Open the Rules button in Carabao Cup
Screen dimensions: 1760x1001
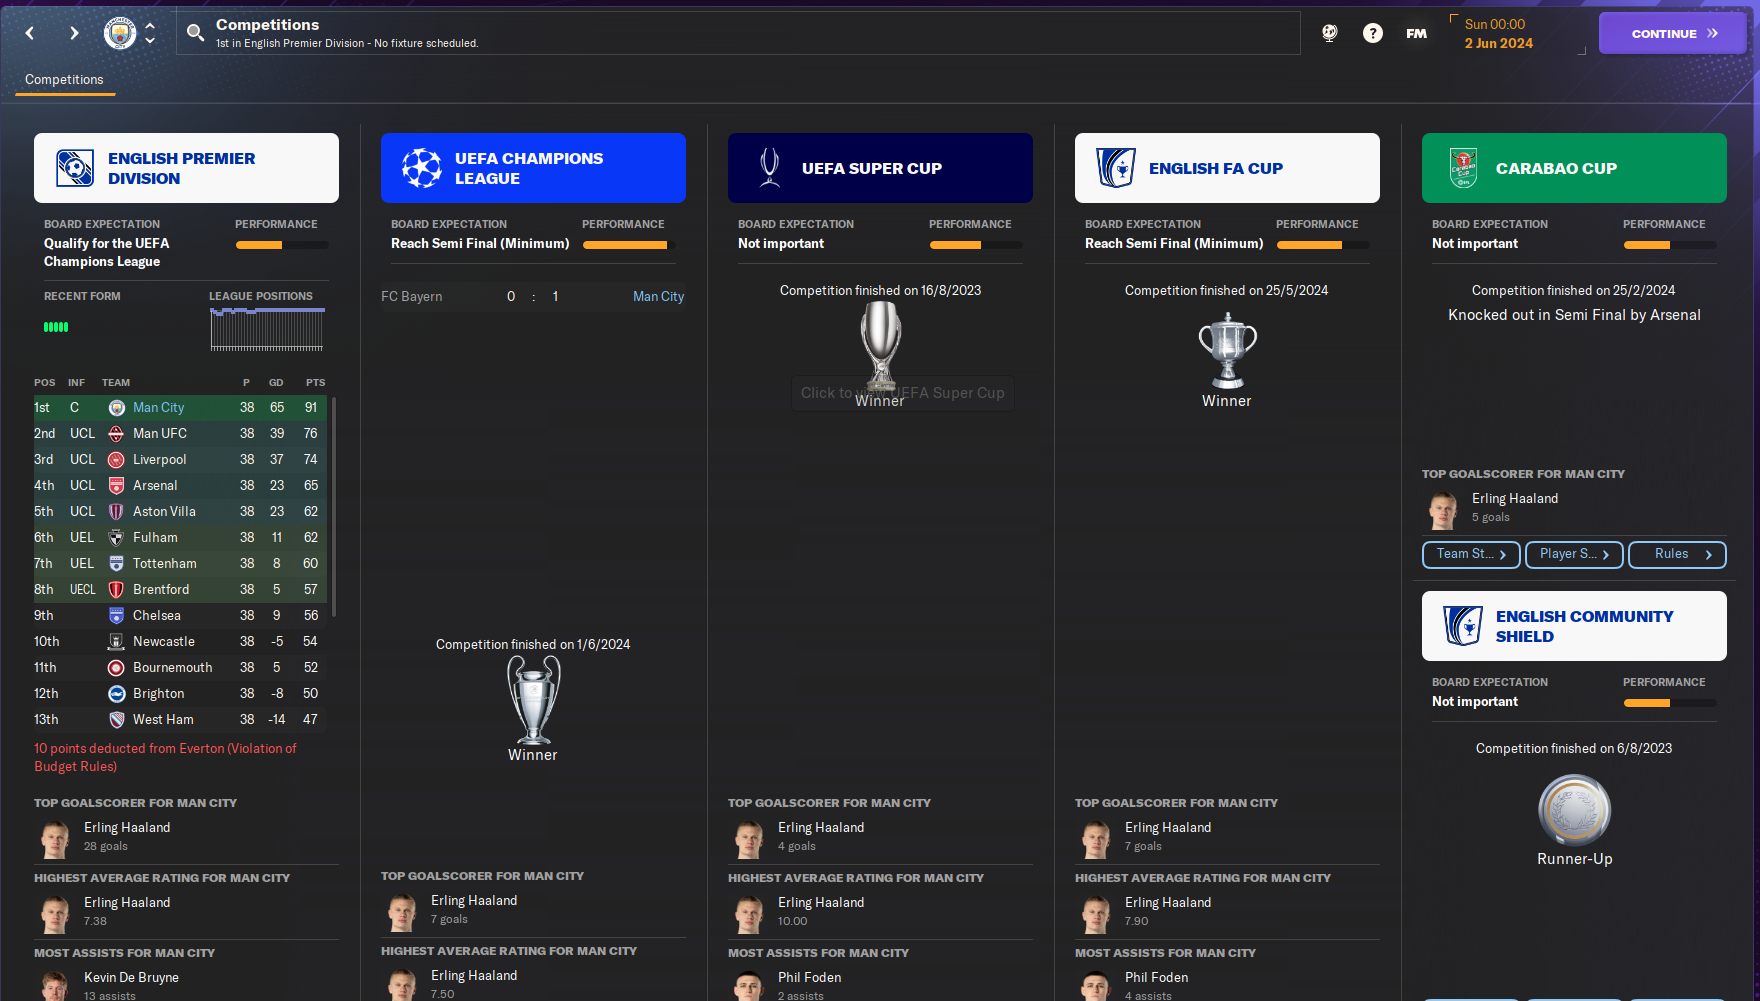point(1677,554)
